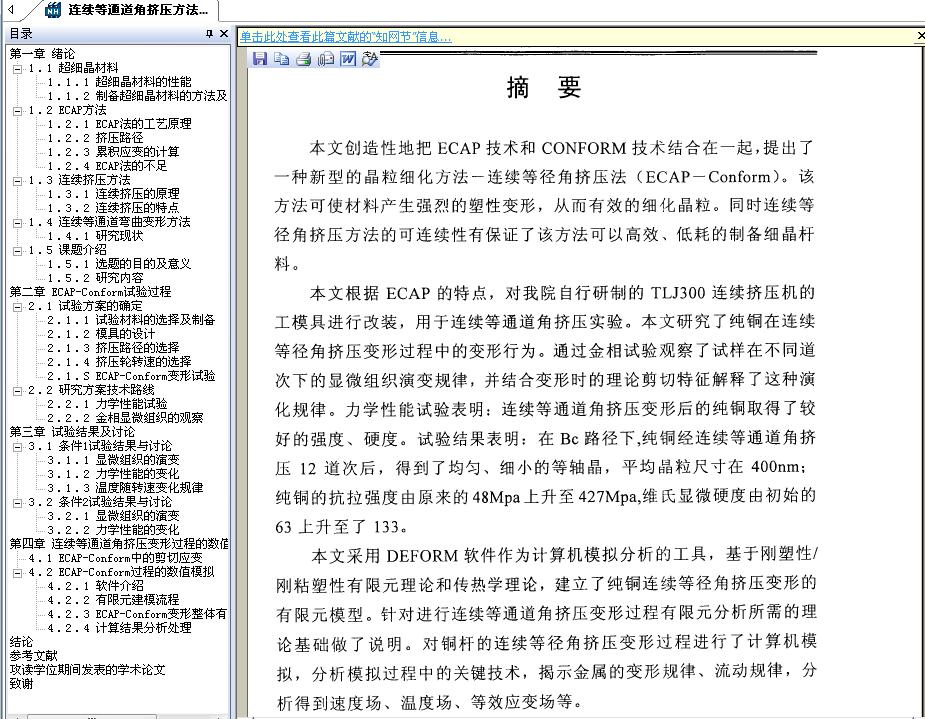This screenshot has width=925, height=719.
Task: Collapse section 2.2 研究方案技术路线
Action: [x=17, y=390]
